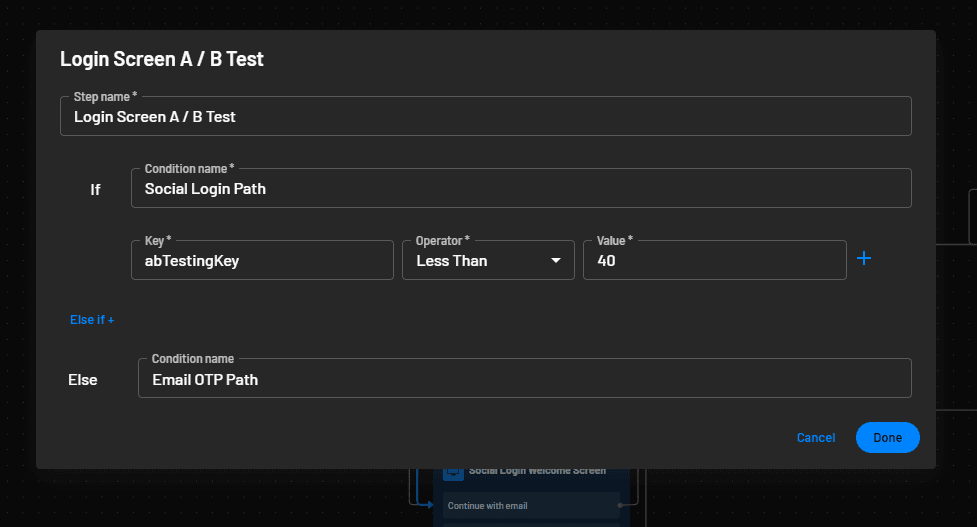Image resolution: width=977 pixels, height=527 pixels.
Task: Click the Operator field label
Action: pyautogui.click(x=442, y=241)
